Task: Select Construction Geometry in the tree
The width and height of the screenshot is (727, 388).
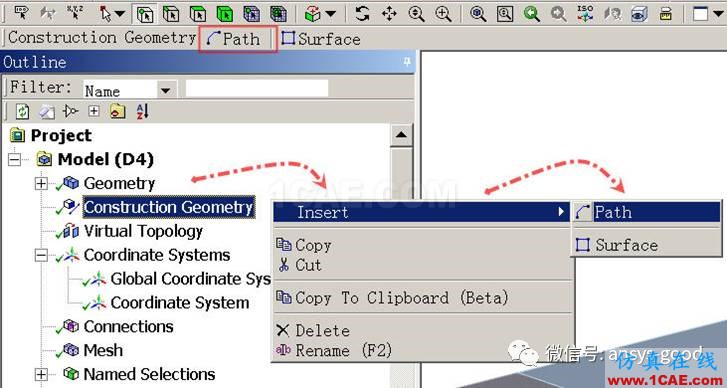Action: point(169,207)
